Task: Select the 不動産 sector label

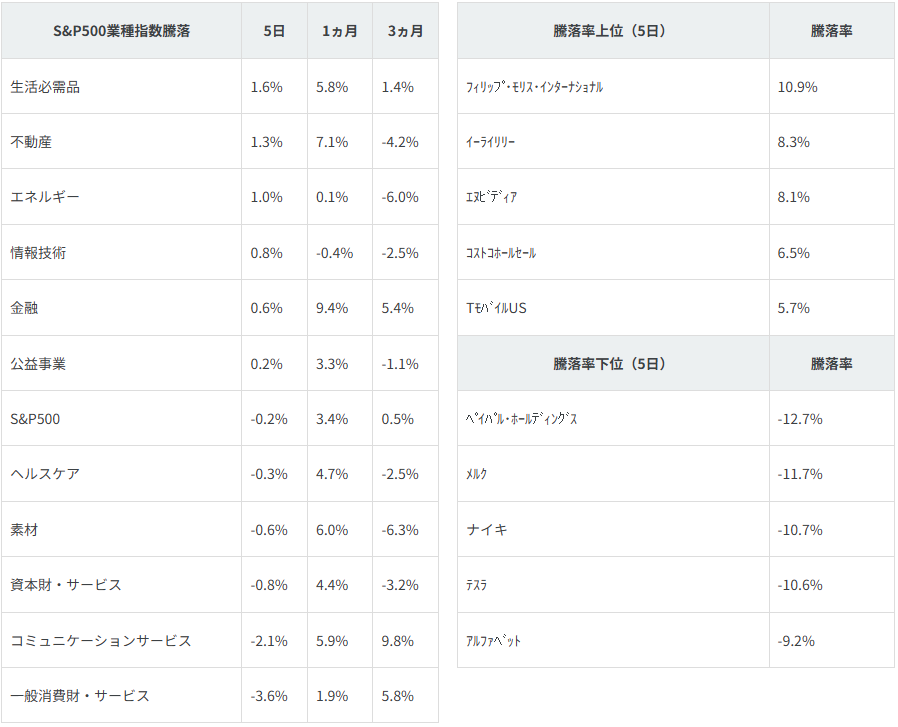Action: [31, 142]
